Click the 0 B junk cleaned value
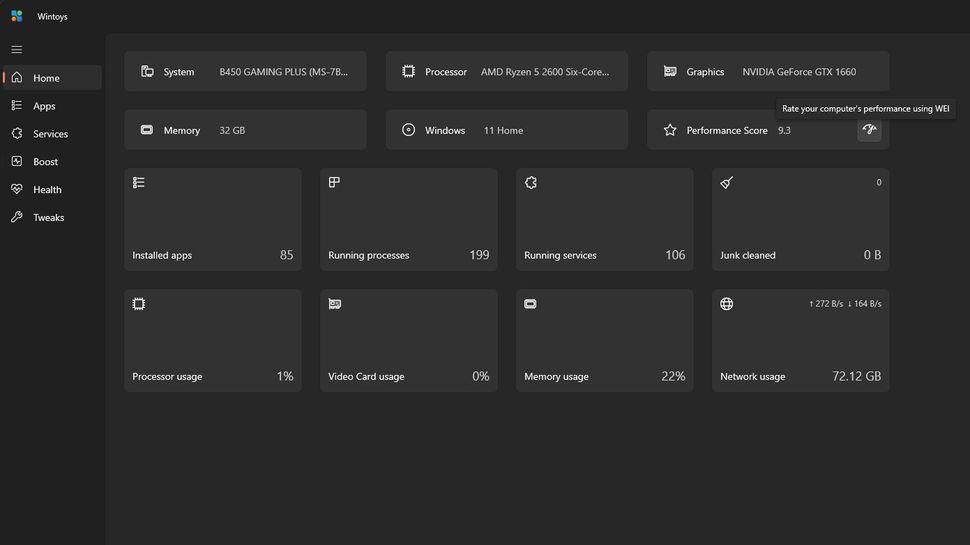This screenshot has width=970, height=545. click(872, 255)
